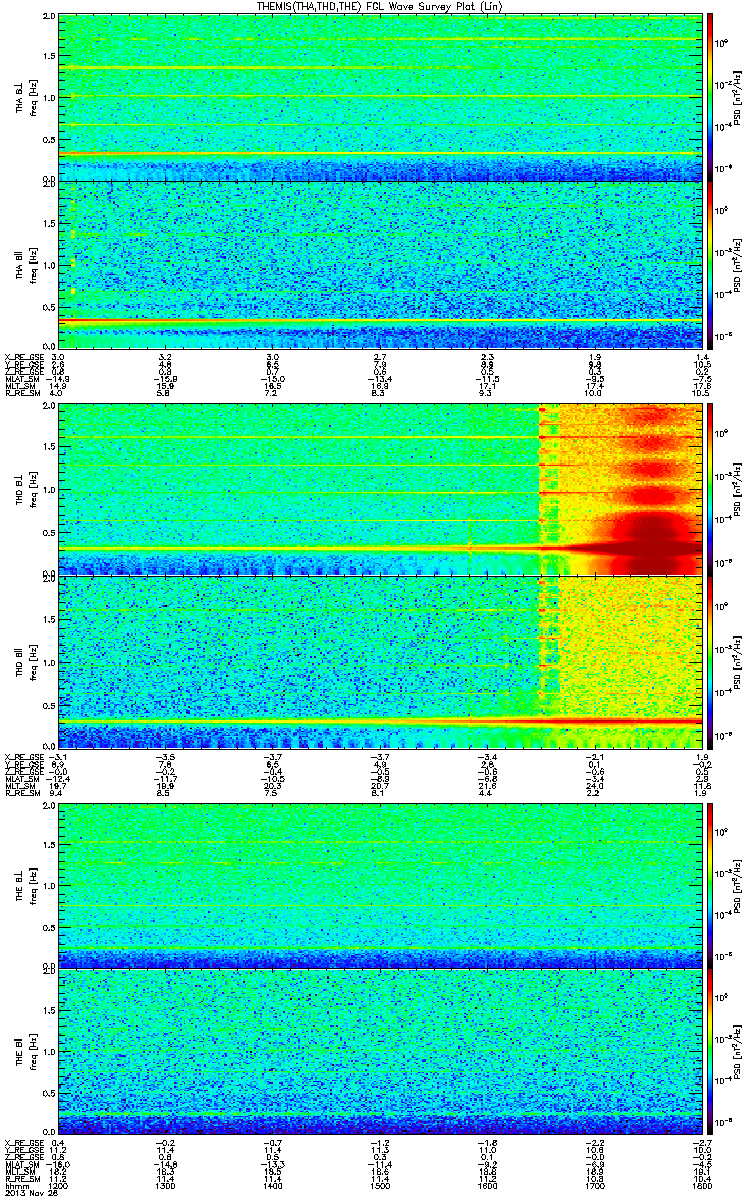Click the 2.0 tick on THA BL axis
Viewport: 750px width, 1200px height.
(48, 17)
